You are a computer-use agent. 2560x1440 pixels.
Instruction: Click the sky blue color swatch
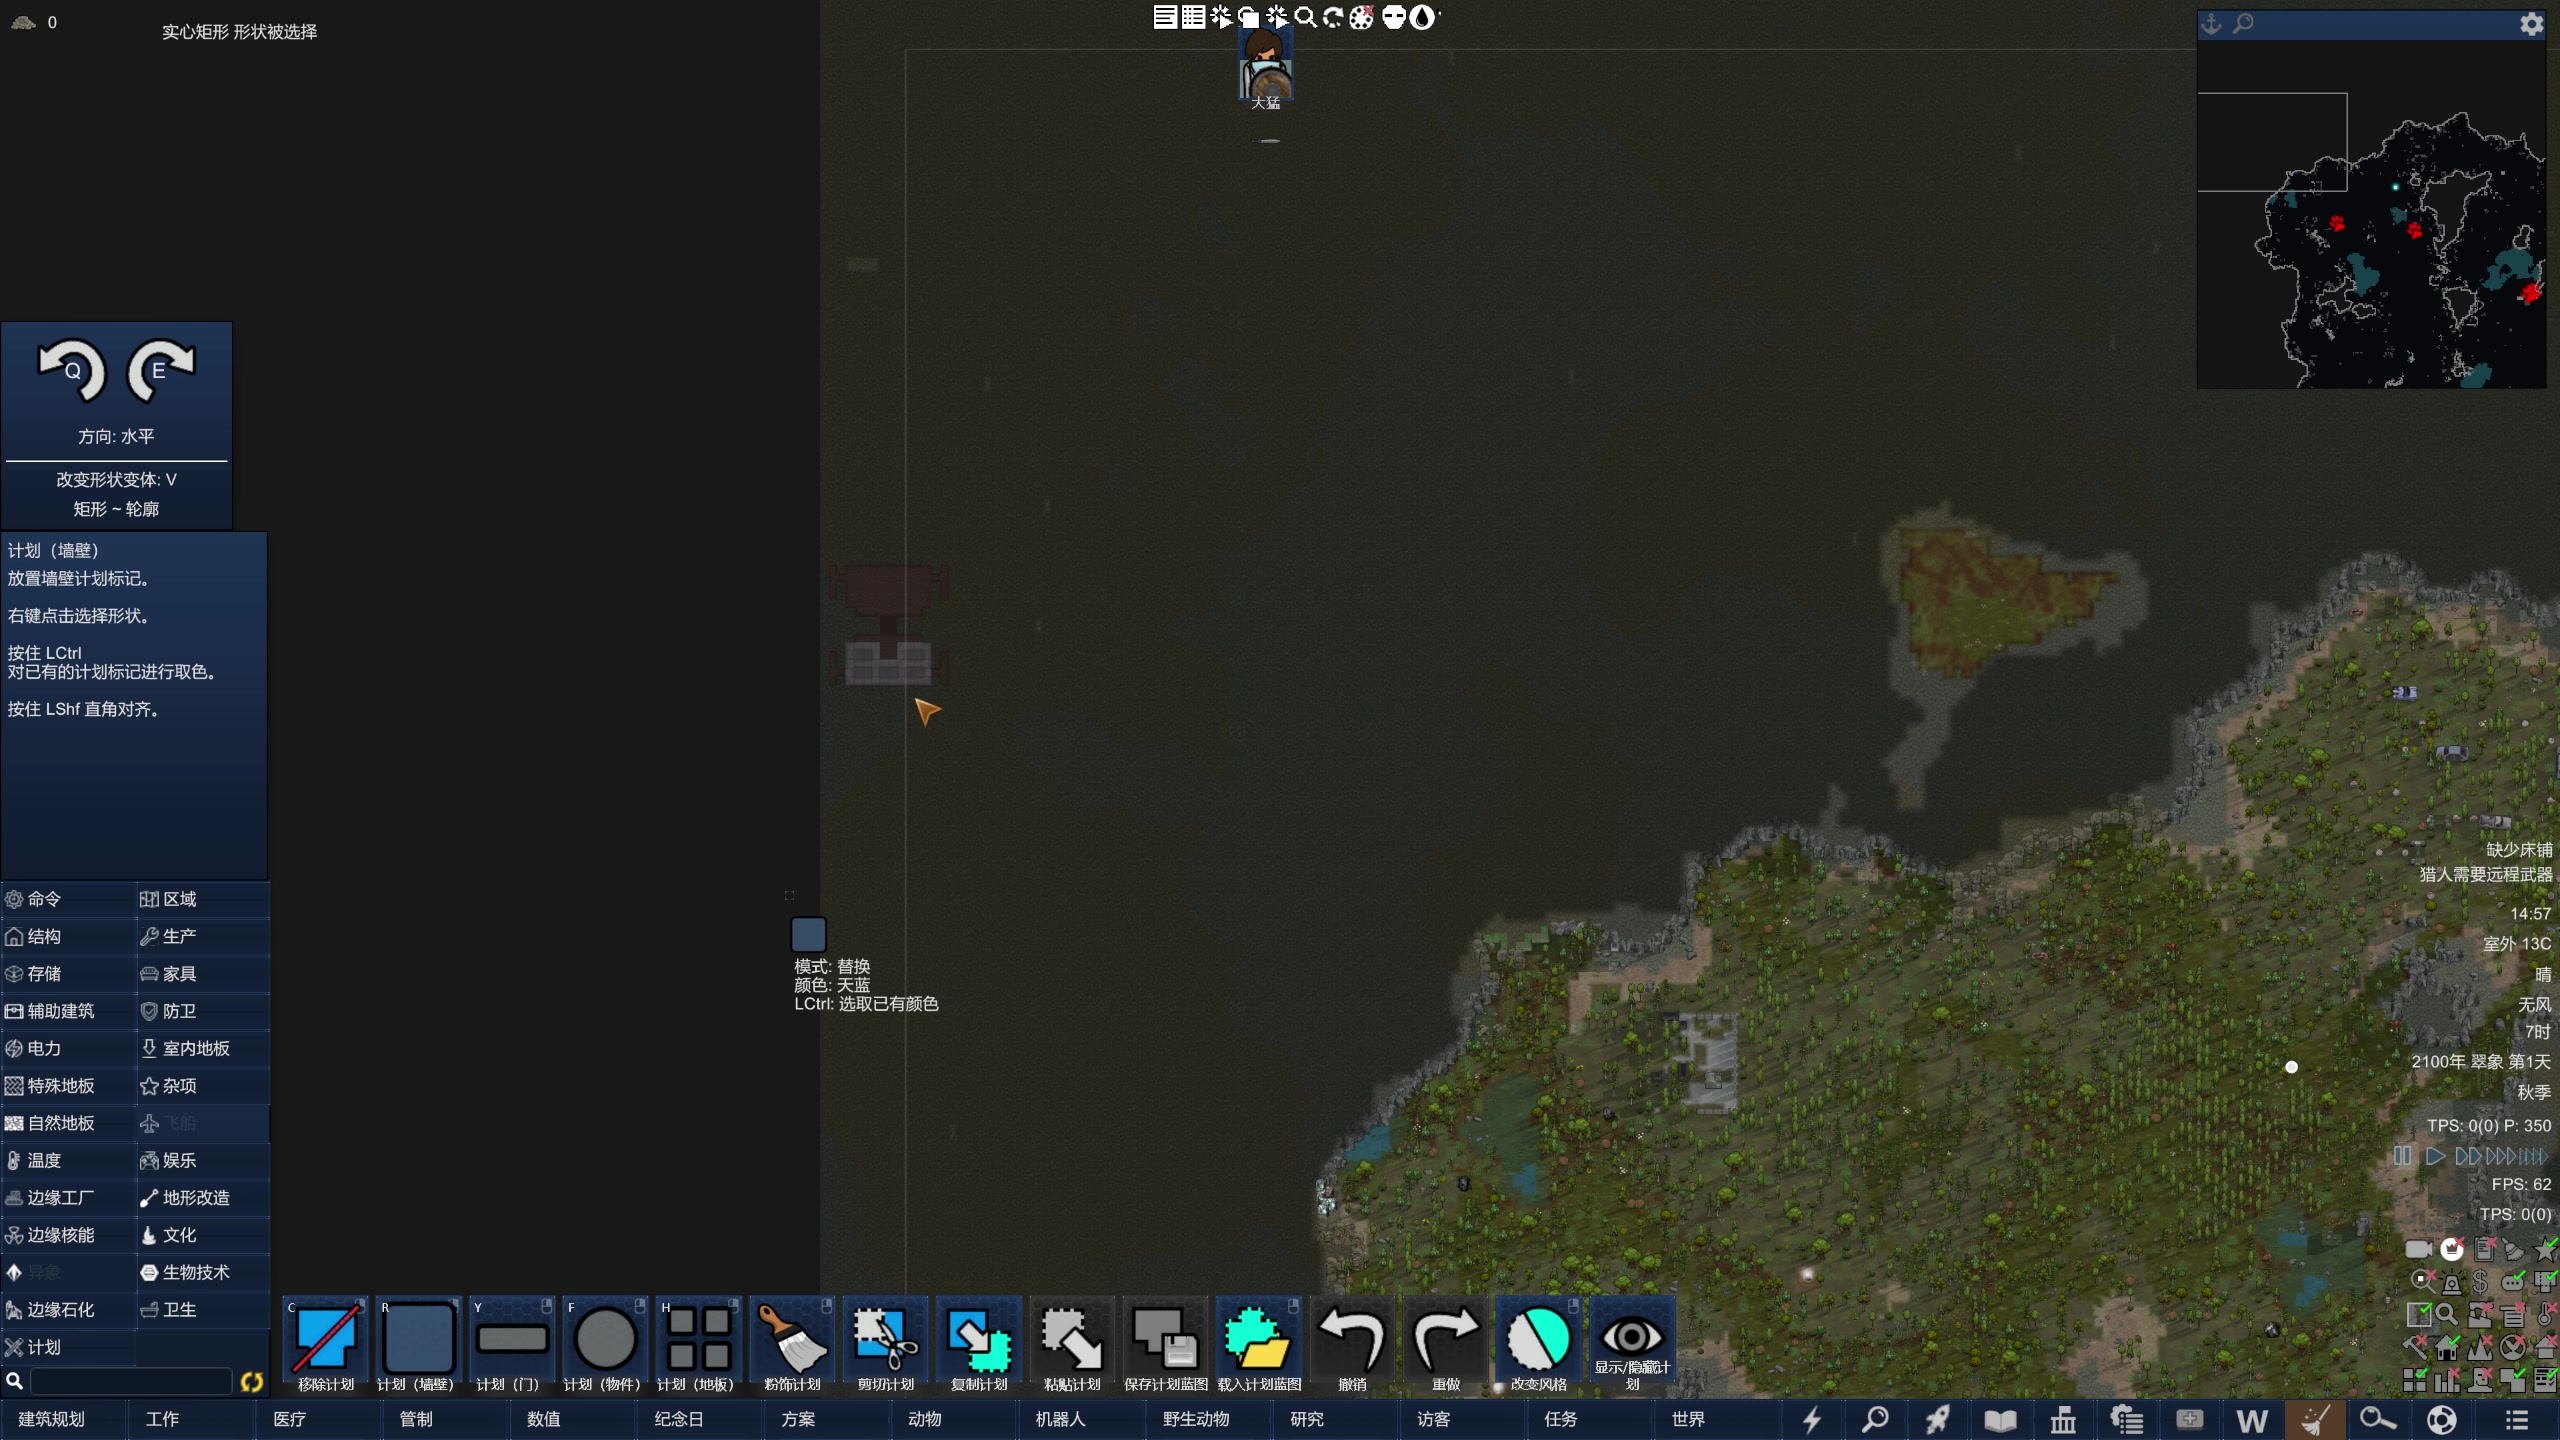pos(808,934)
